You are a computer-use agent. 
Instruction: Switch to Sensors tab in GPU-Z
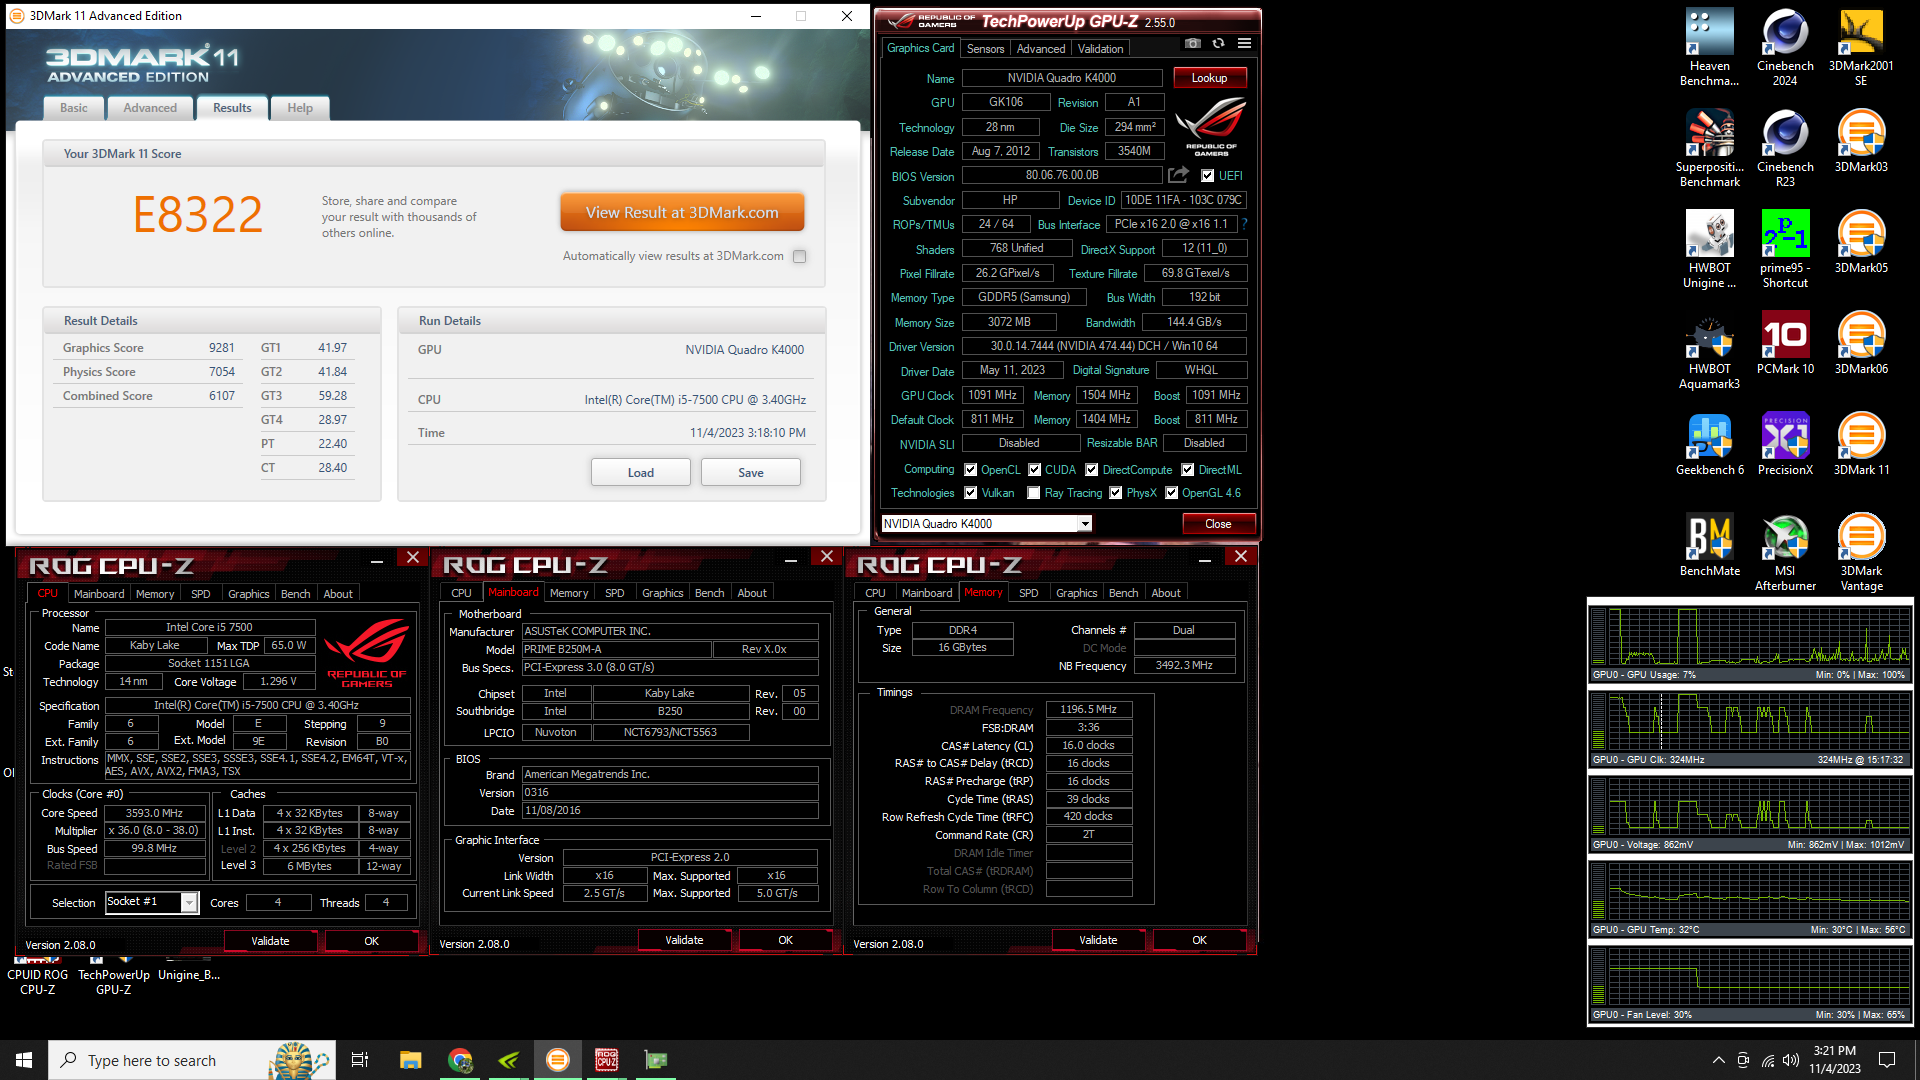(985, 49)
